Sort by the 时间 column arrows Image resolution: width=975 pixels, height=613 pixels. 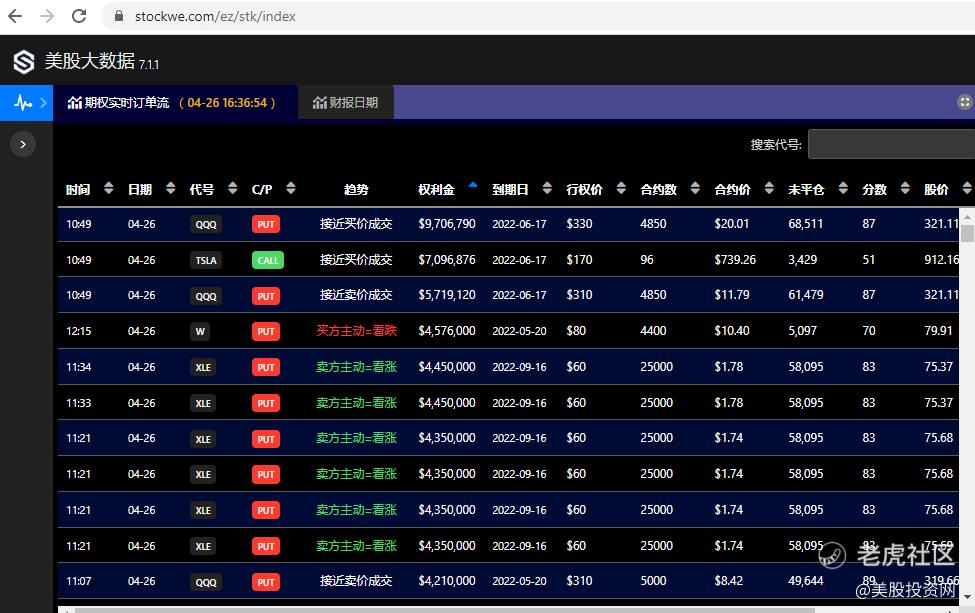(x=109, y=188)
